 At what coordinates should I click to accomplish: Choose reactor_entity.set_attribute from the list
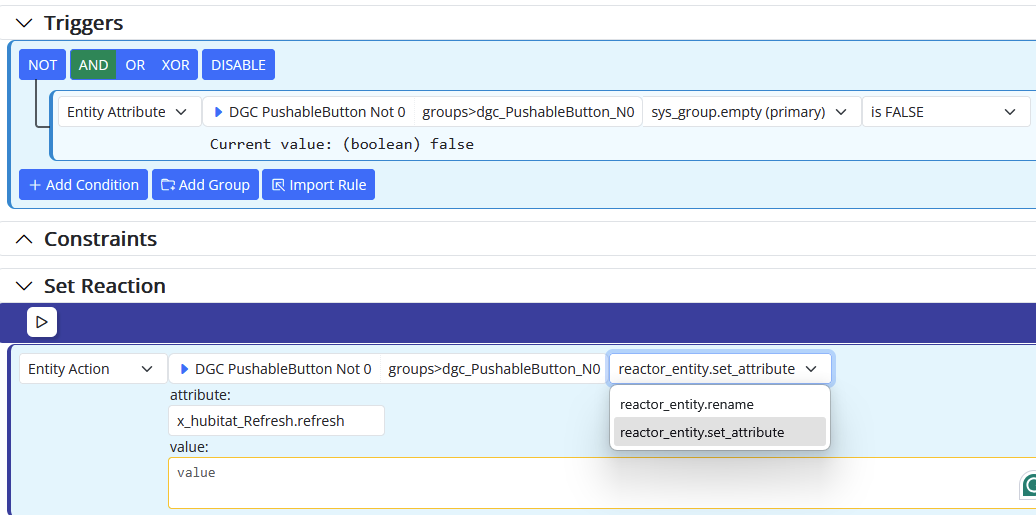coord(720,432)
